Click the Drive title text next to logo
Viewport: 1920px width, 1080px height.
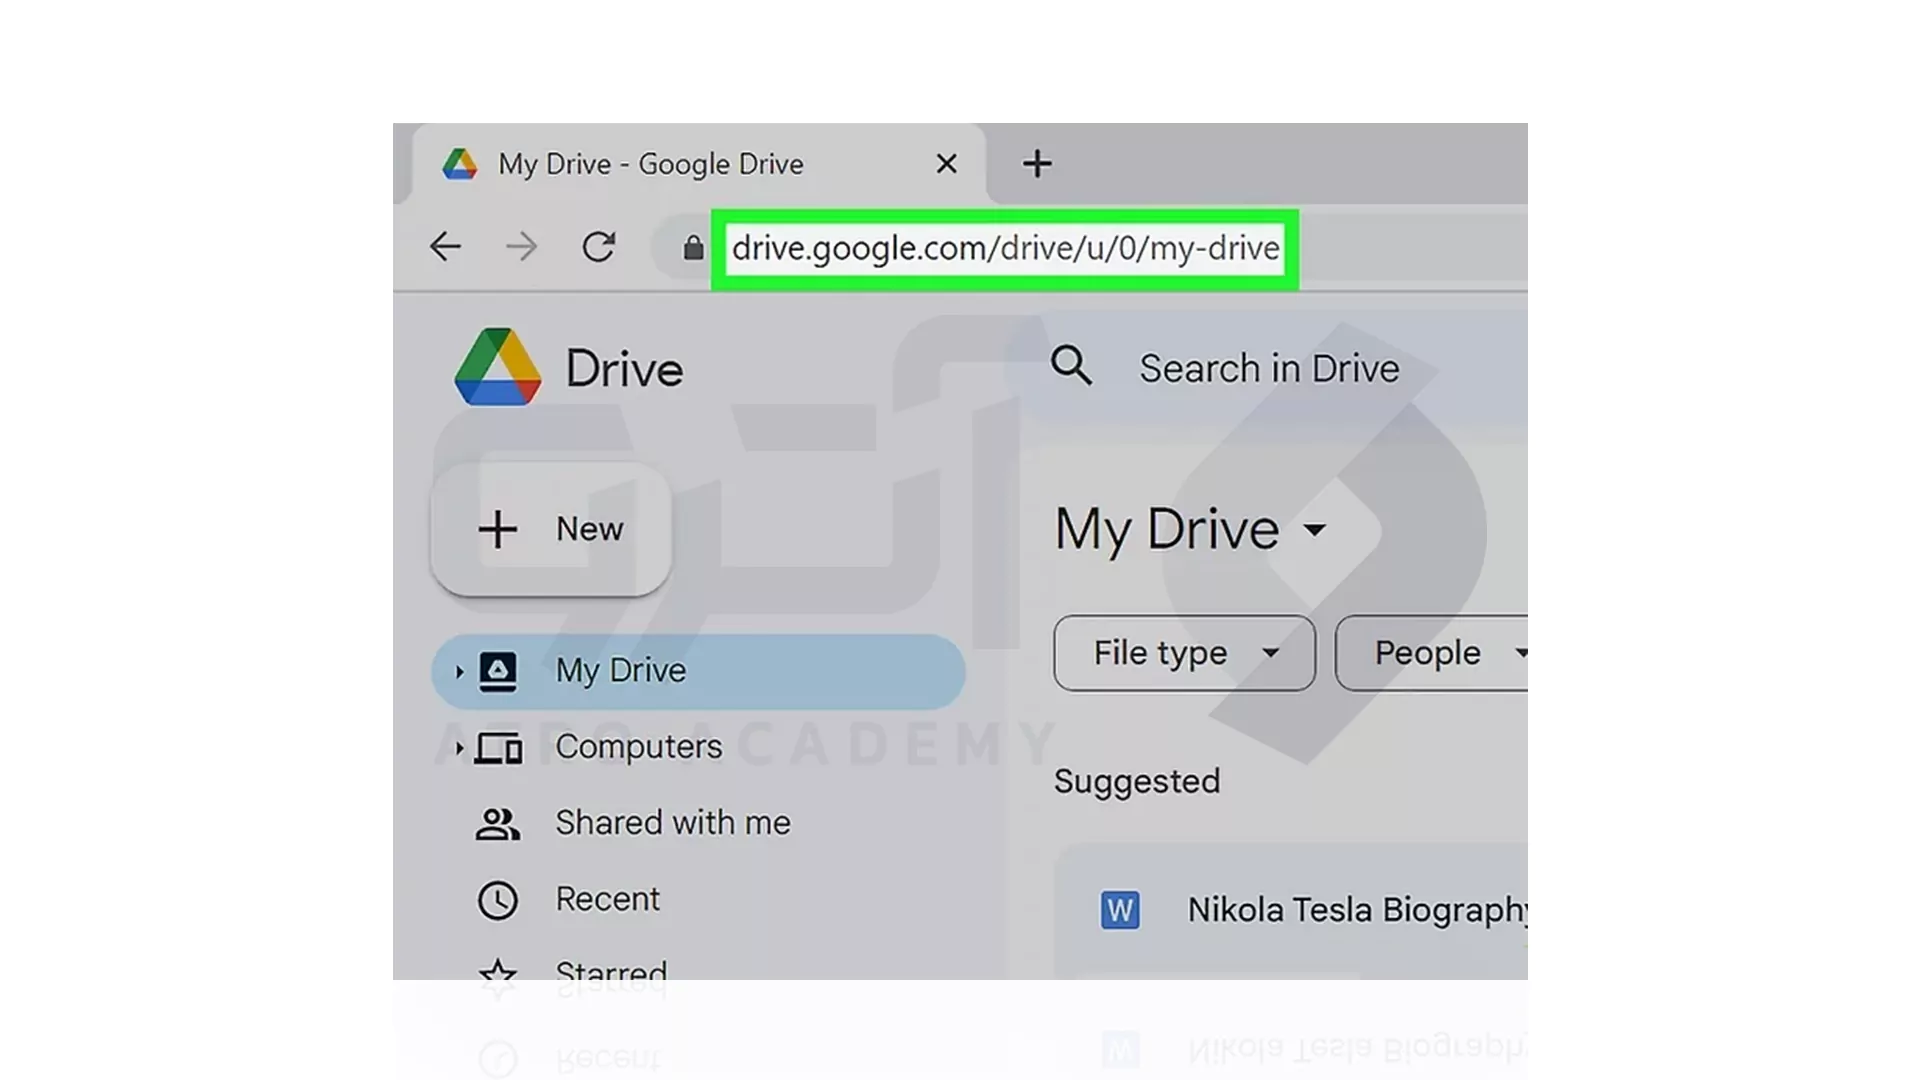624,369
